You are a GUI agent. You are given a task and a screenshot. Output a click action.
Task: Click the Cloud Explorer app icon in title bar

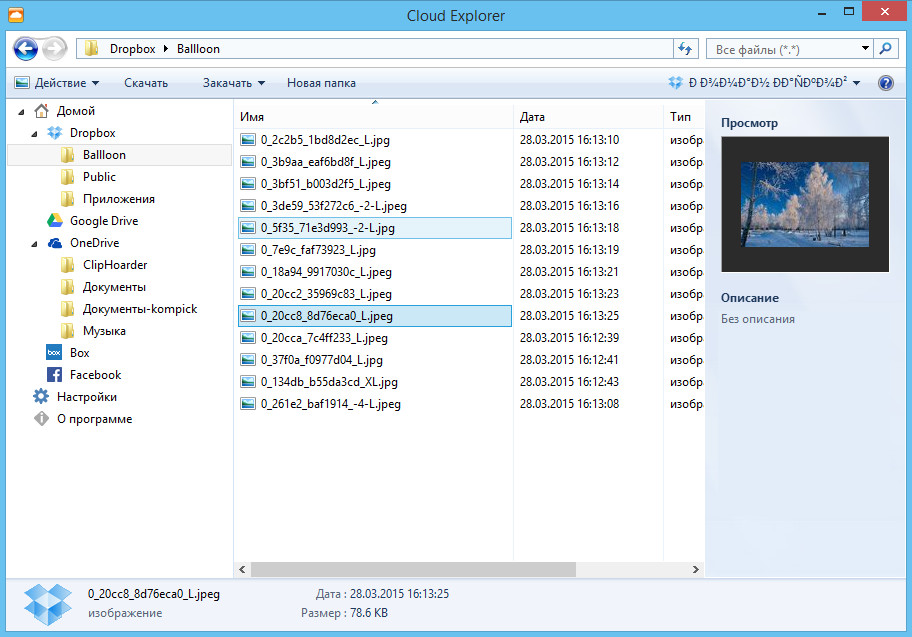[16, 15]
